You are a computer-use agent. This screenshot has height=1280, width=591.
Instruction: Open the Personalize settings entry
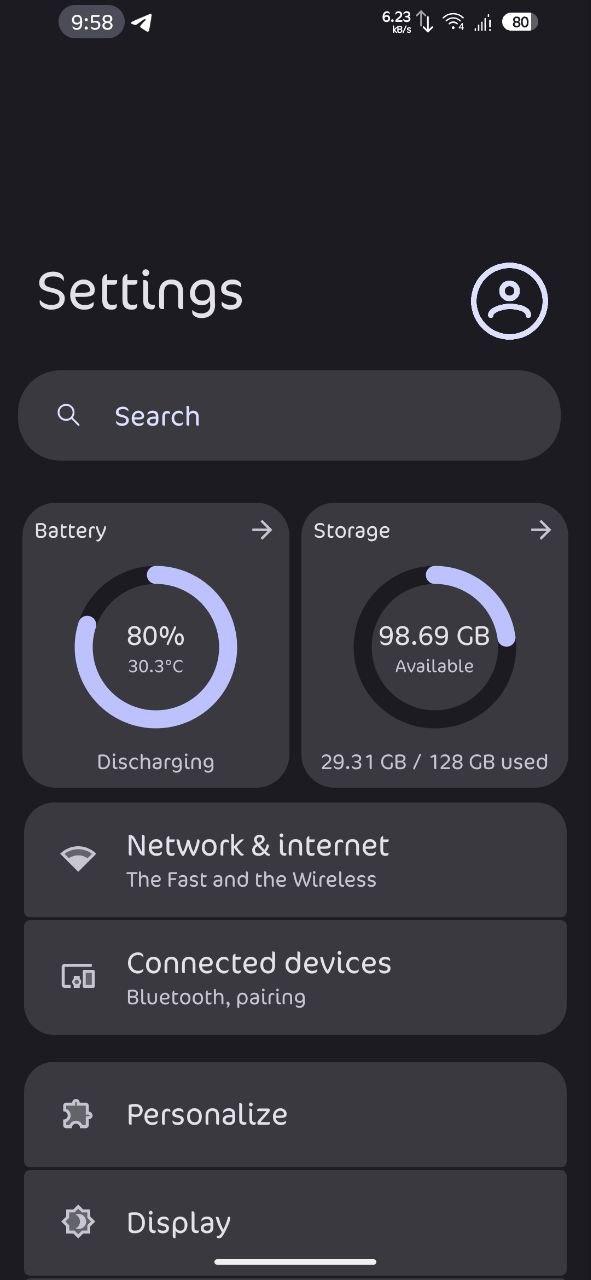pos(295,1114)
